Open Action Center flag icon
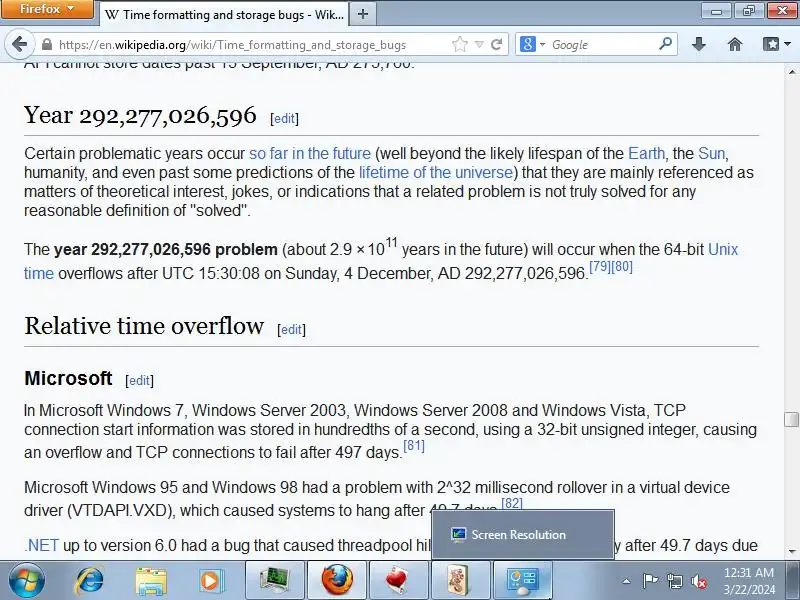Screen dimensions: 800x600 click(649, 581)
